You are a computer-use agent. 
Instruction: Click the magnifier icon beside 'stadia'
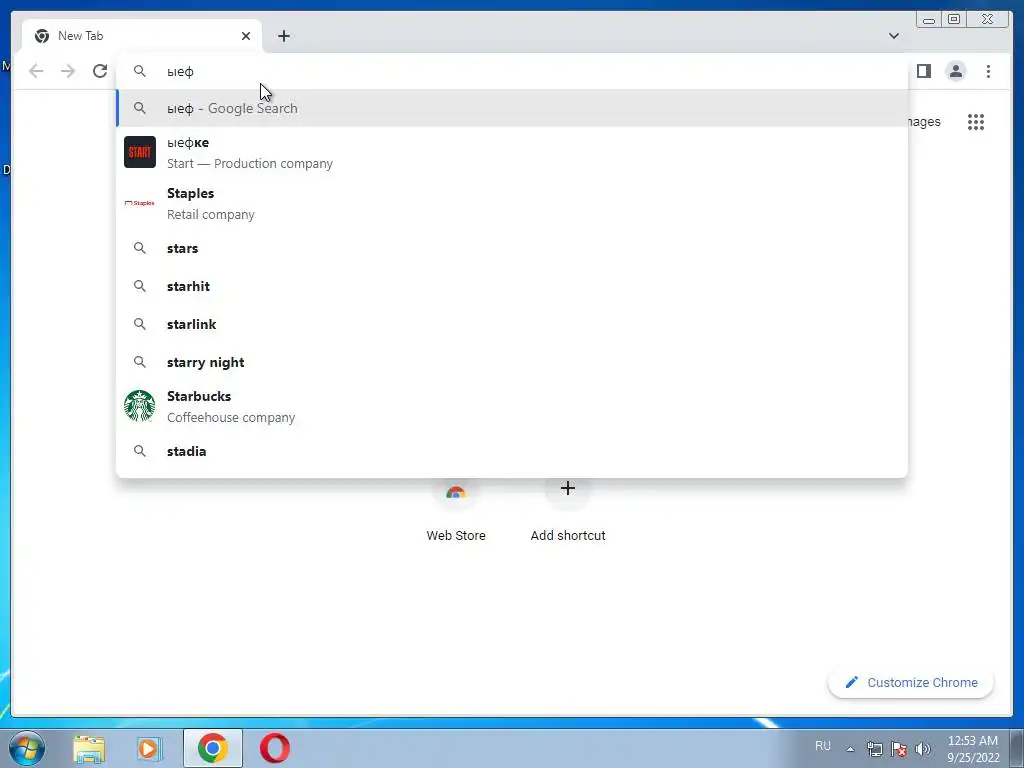click(140, 451)
